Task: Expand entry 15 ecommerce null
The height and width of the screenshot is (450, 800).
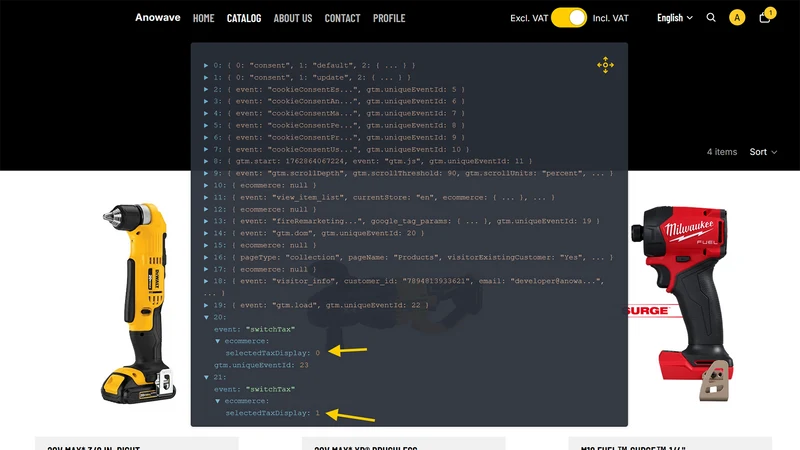Action: coord(206,245)
